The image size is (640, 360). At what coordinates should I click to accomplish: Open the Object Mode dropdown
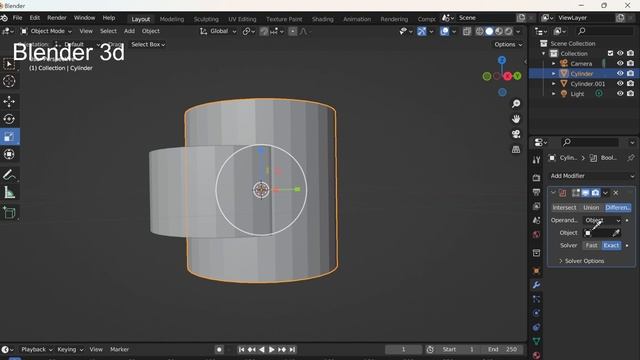tap(46, 31)
